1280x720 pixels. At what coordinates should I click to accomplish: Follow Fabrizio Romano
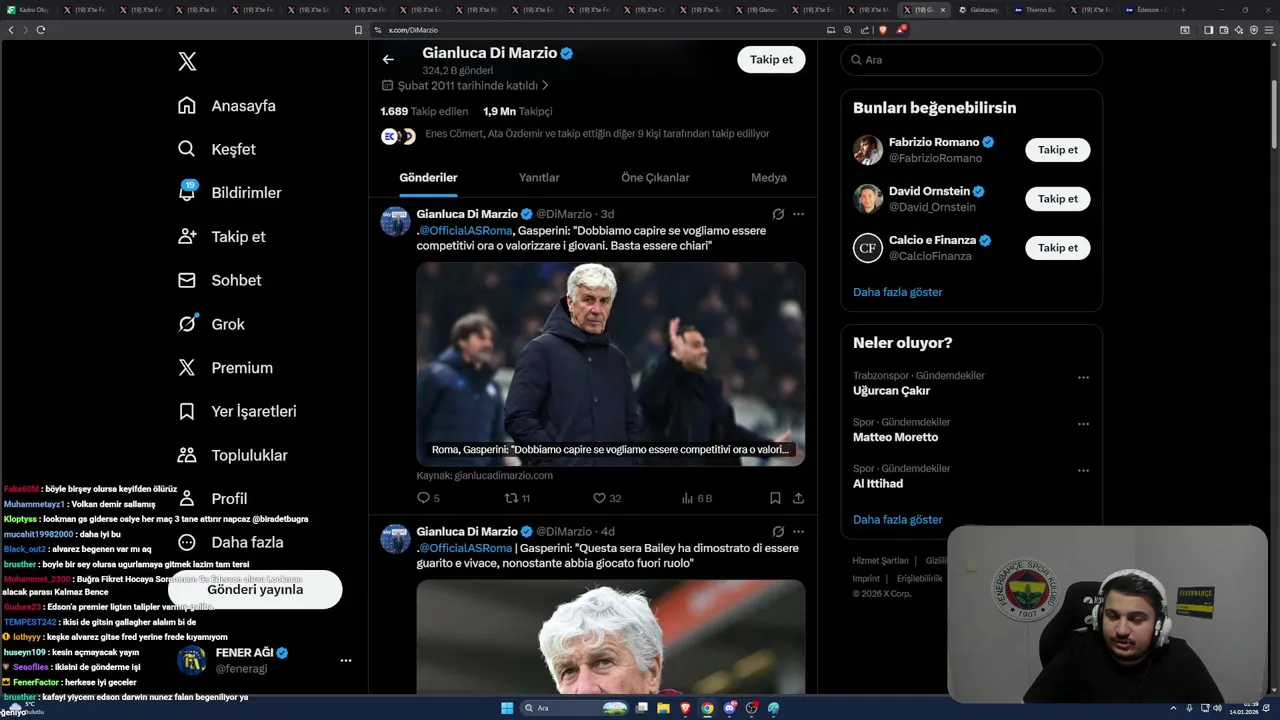coord(1057,150)
